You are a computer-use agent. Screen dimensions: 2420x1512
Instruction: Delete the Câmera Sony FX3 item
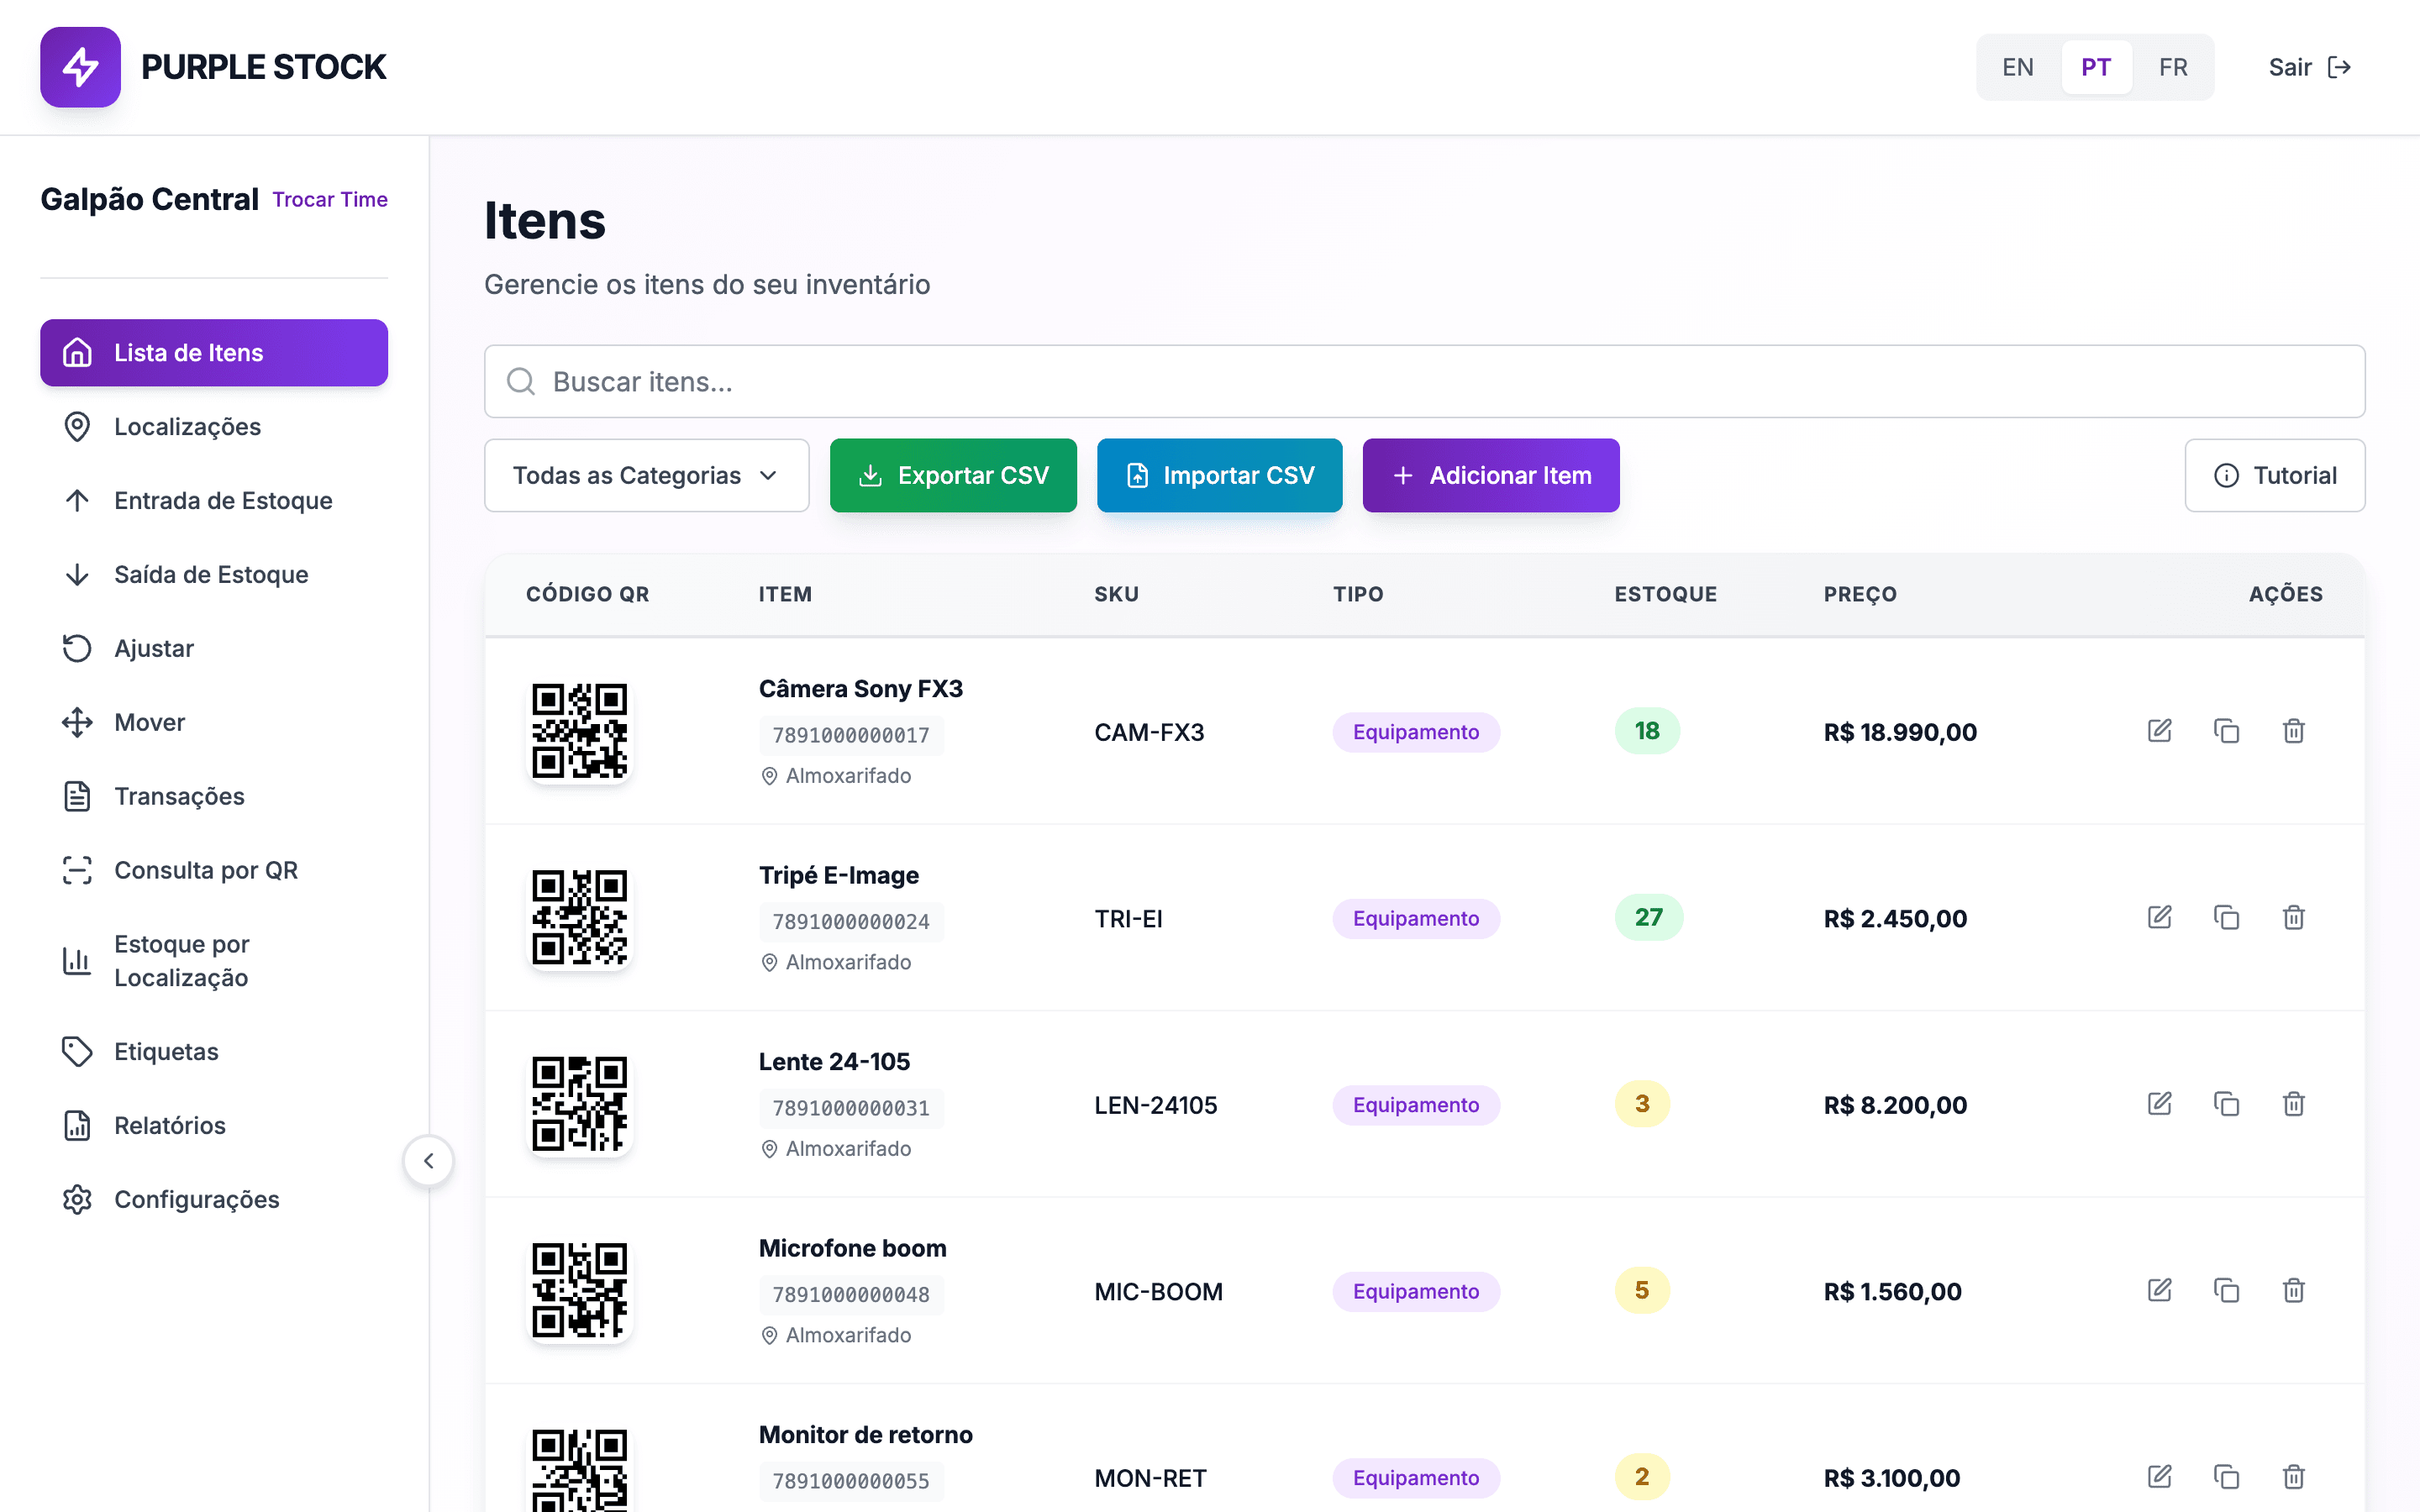2293,731
